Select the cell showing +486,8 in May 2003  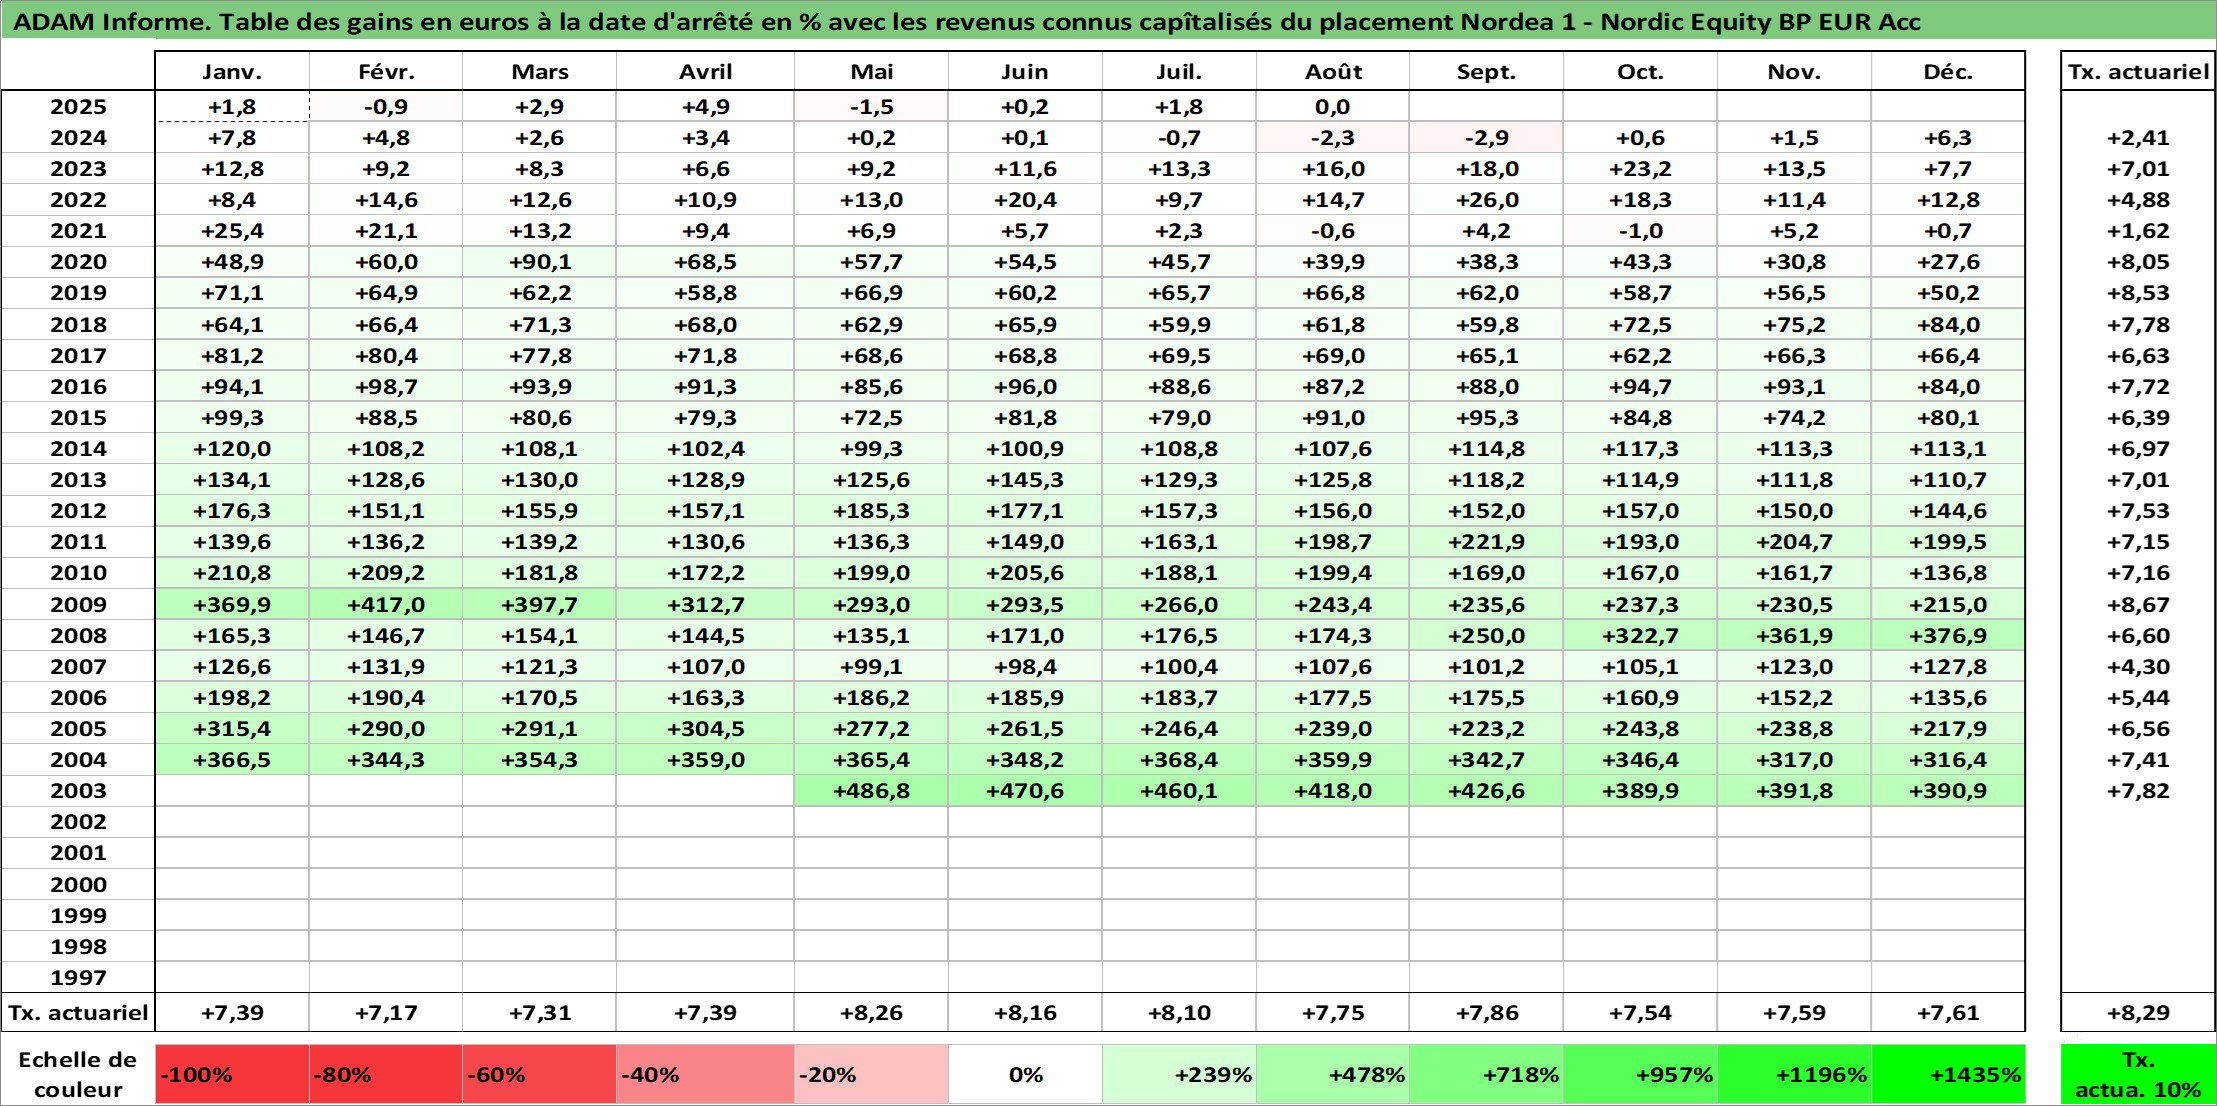coord(871,791)
